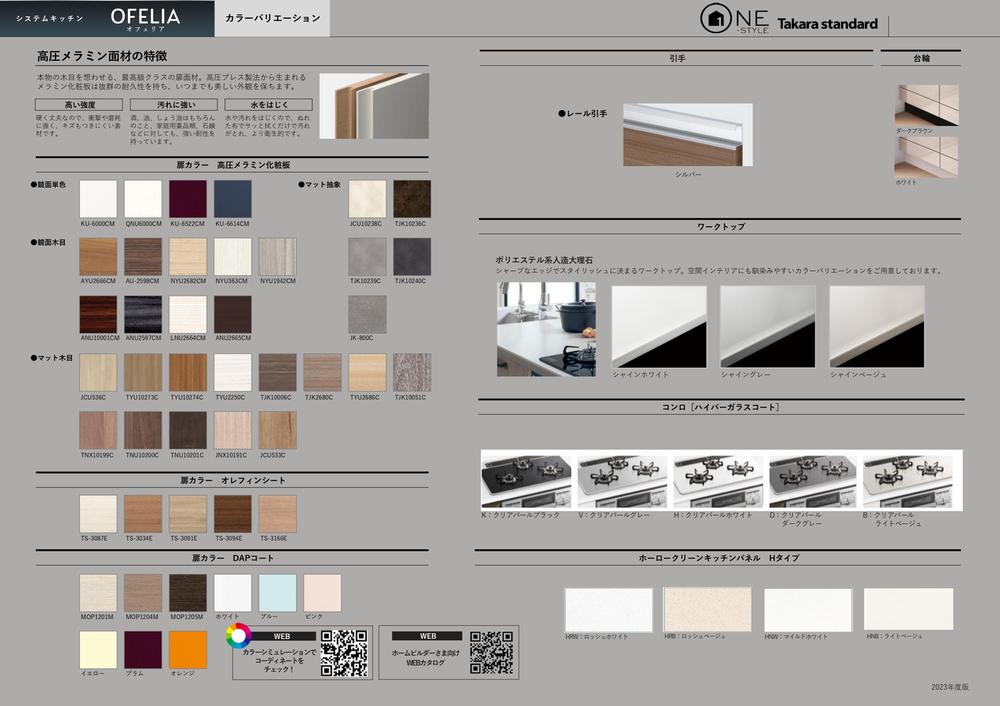The width and height of the screenshot is (1000, 706).
Task: Choose the JCU10238C matte abstract swatch
Action: pos(367,199)
